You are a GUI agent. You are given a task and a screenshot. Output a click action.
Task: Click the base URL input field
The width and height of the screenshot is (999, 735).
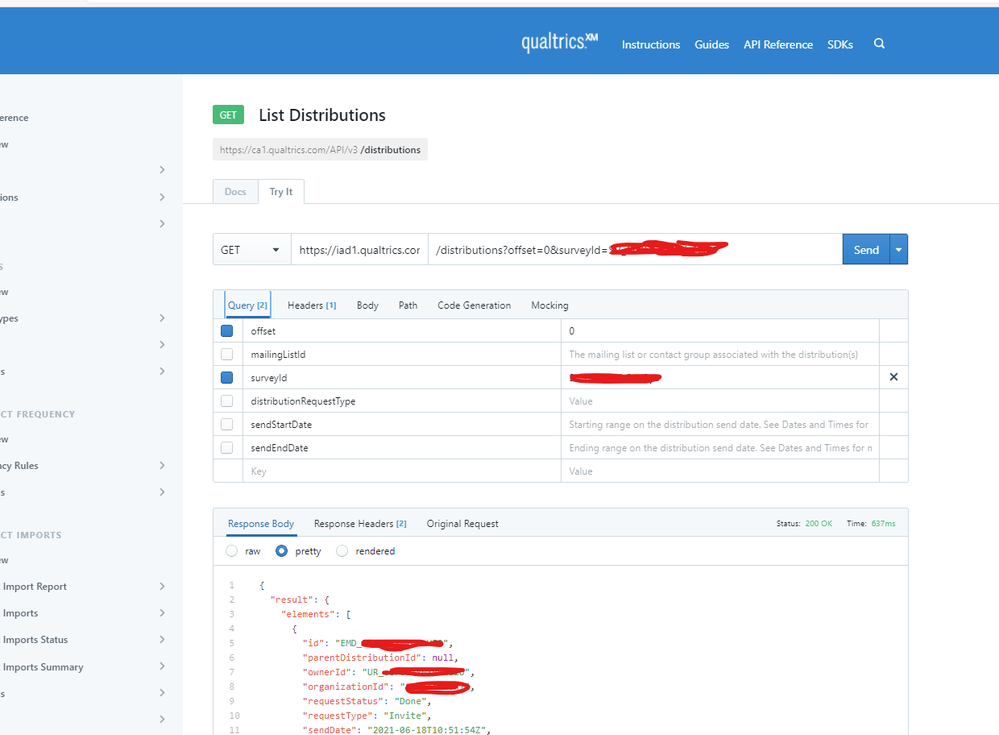pos(359,250)
